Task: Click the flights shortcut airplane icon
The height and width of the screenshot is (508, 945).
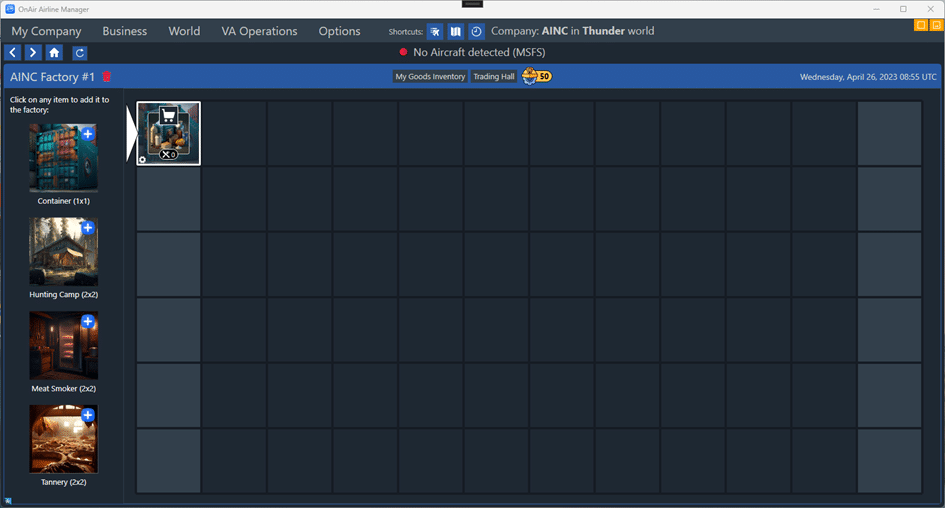Action: (435, 31)
